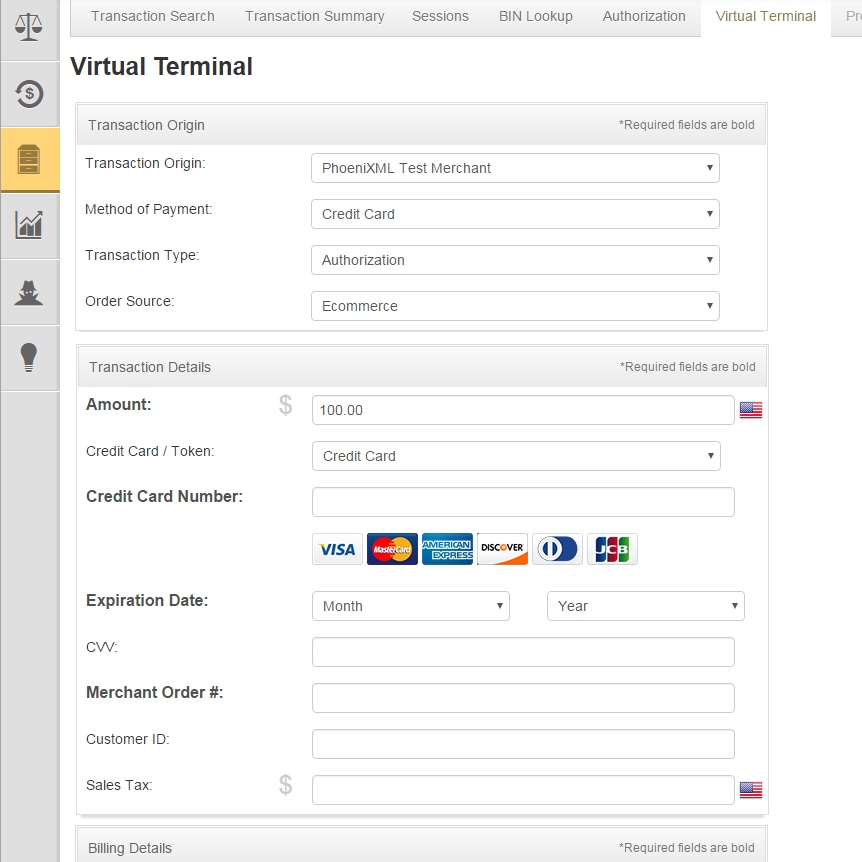Click the Amount input field
Viewport: 862px width, 862px height.
click(523, 410)
